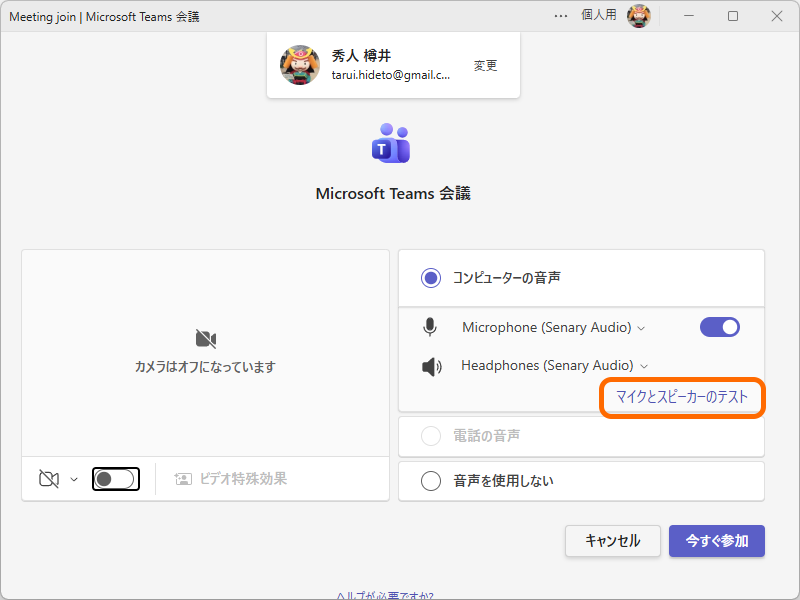The height and width of the screenshot is (600, 800).
Task: Toggle the microphone switch off
Action: click(x=719, y=327)
